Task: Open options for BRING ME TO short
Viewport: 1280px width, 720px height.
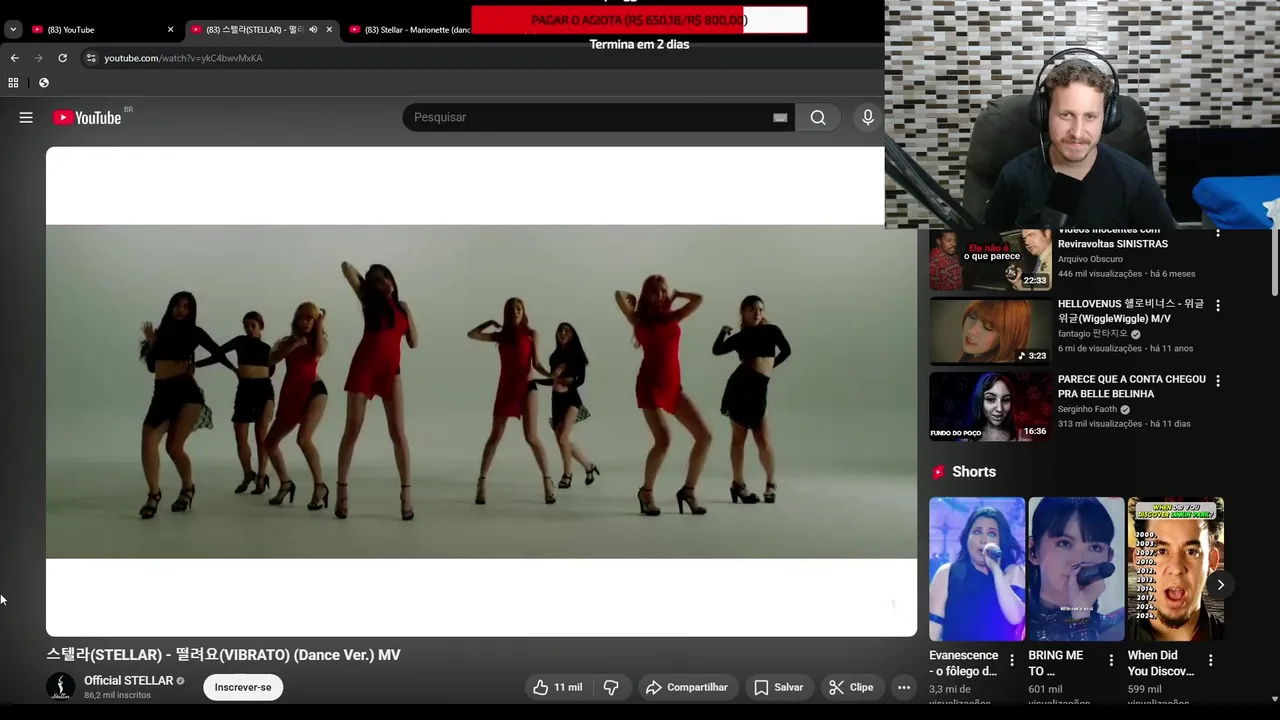Action: point(1110,660)
